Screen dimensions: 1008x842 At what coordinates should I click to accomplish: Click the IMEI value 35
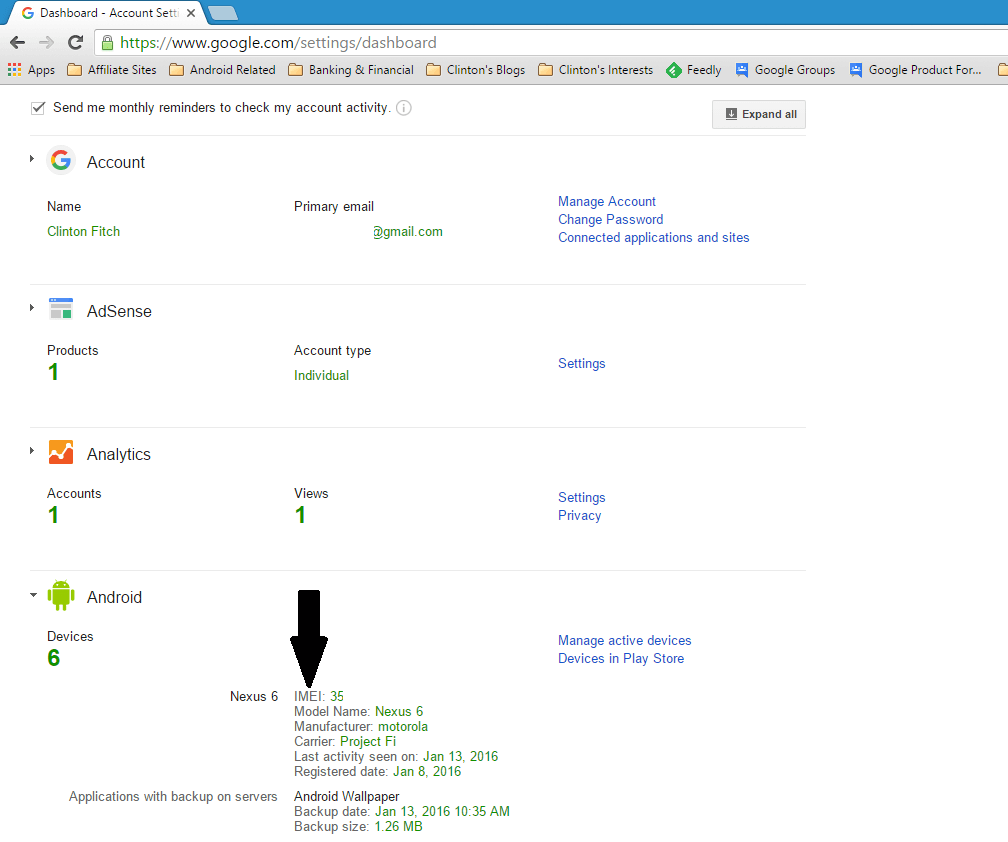pyautogui.click(x=337, y=697)
